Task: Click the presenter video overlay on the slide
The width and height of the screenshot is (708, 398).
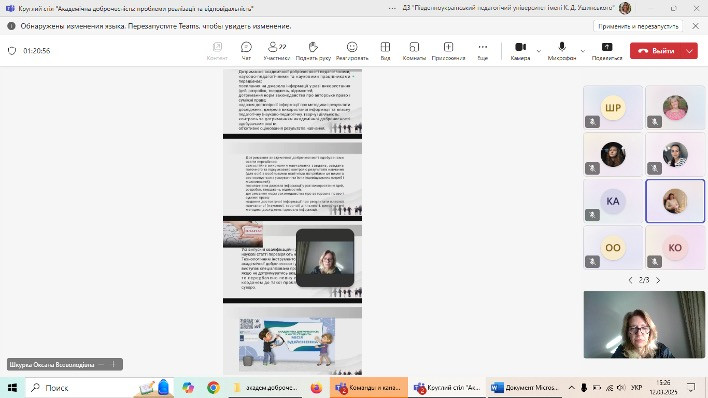Action: (325, 258)
